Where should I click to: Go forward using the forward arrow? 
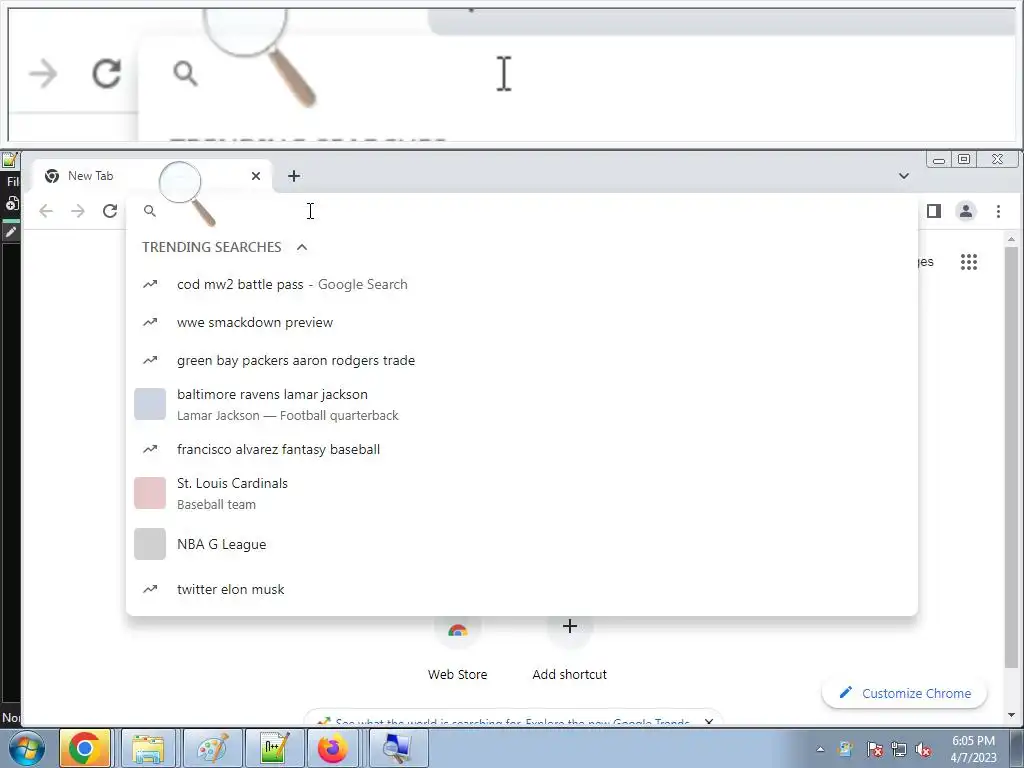pyautogui.click(x=78, y=211)
